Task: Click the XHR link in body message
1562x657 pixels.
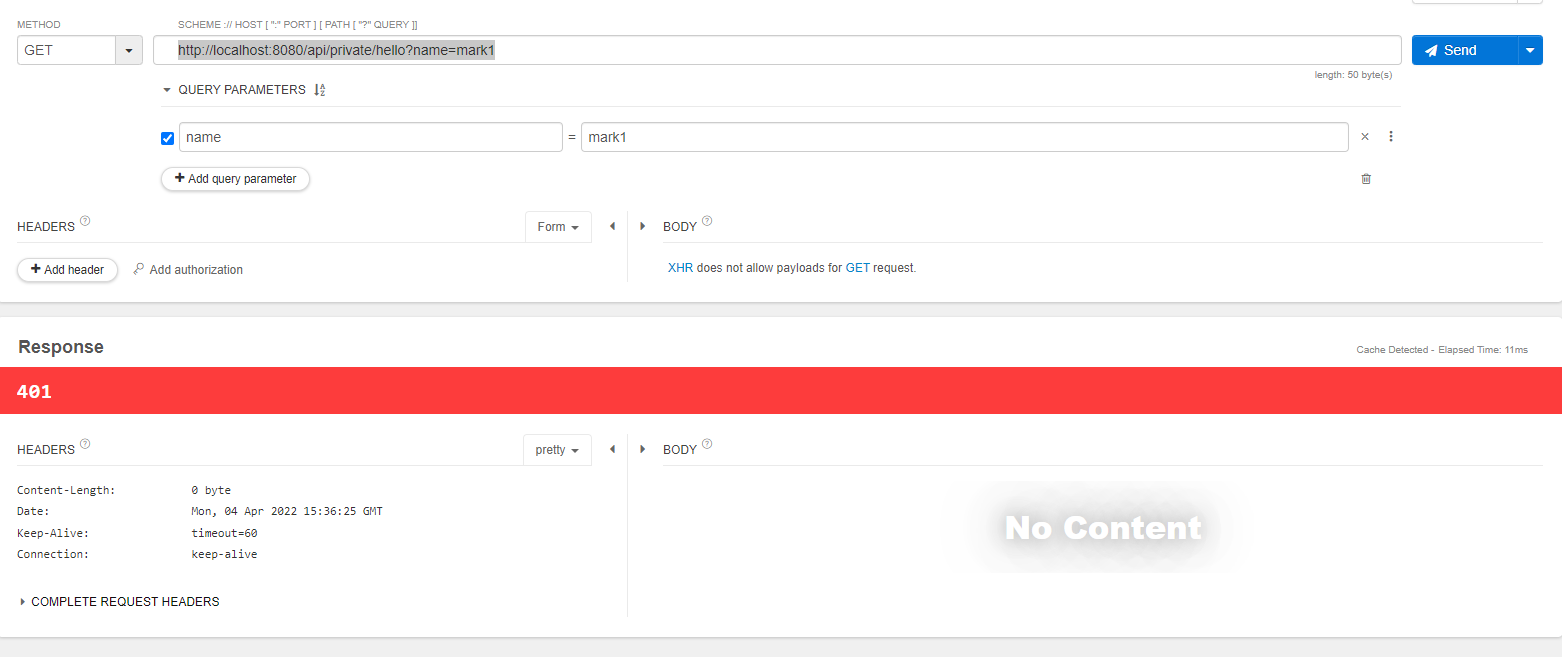Action: coord(680,268)
